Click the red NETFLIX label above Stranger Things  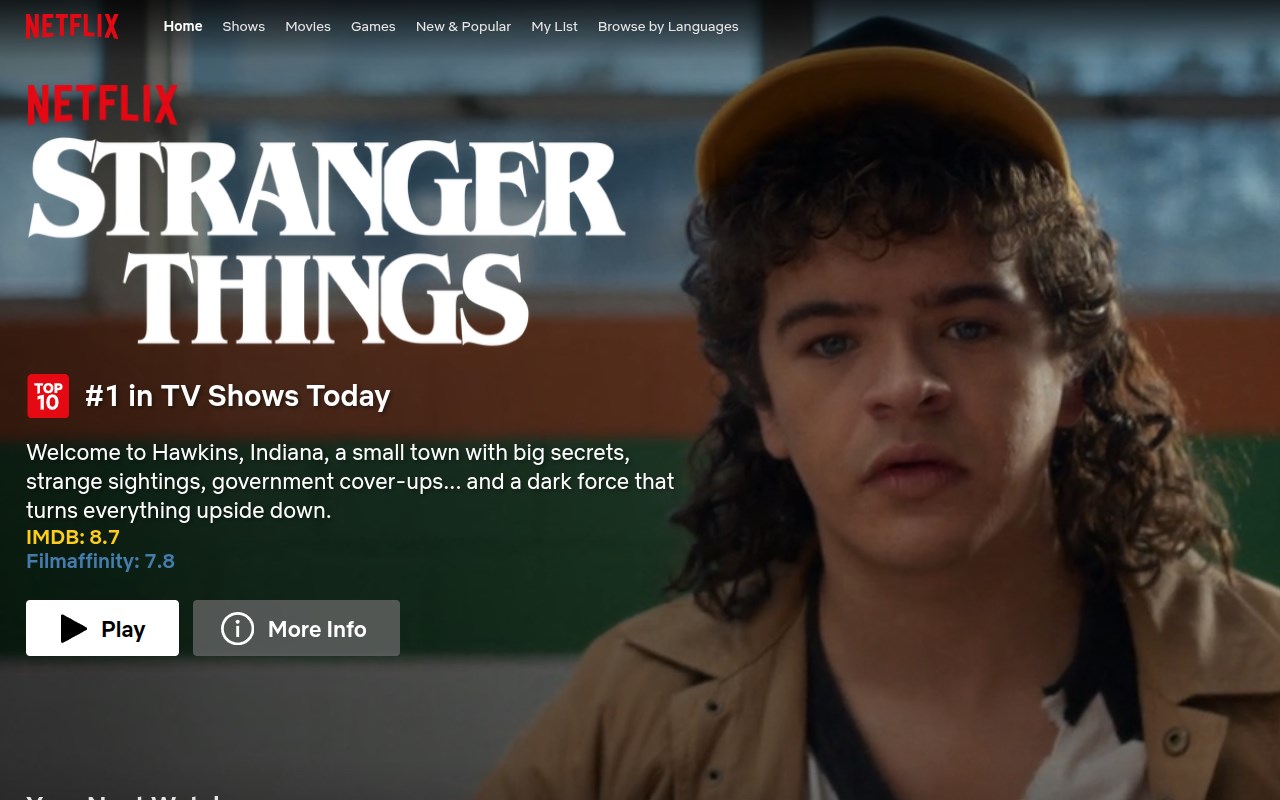pos(102,105)
